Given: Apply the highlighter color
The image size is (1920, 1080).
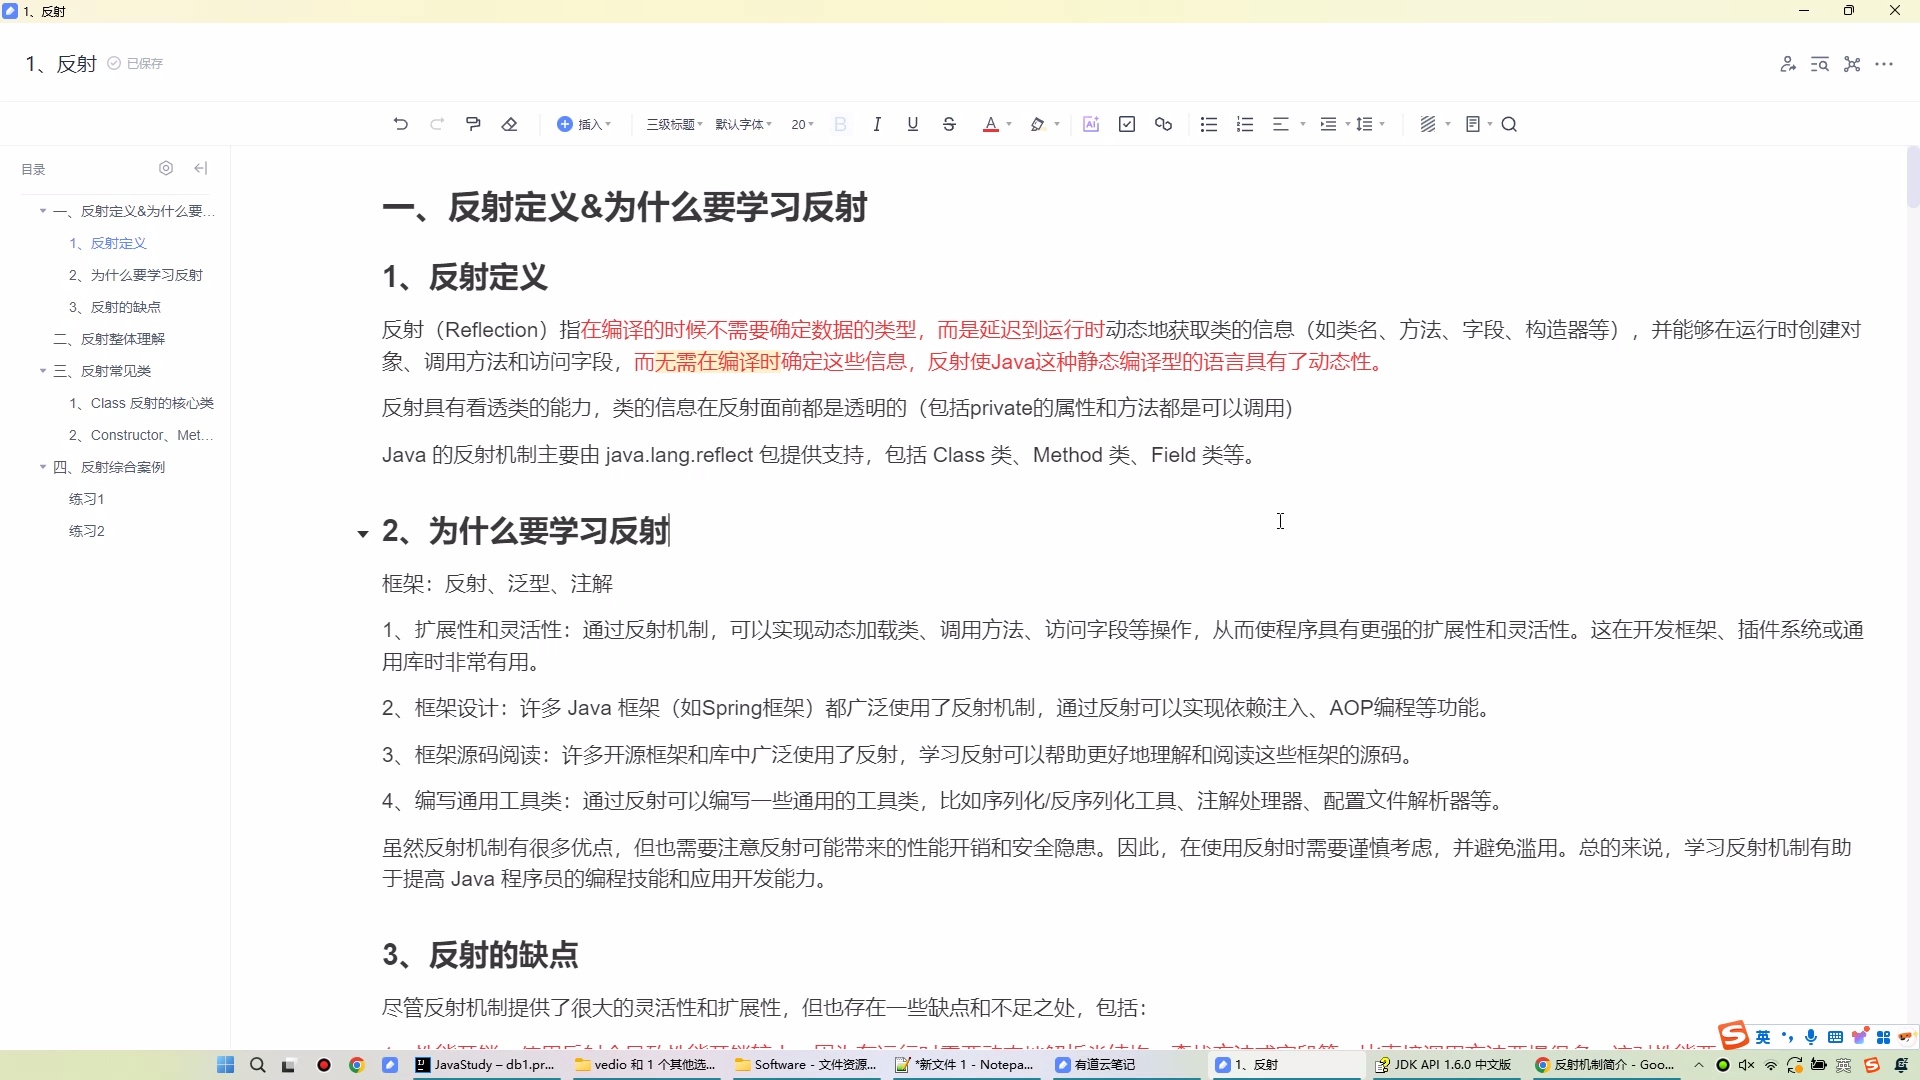Looking at the screenshot, I should (1038, 124).
